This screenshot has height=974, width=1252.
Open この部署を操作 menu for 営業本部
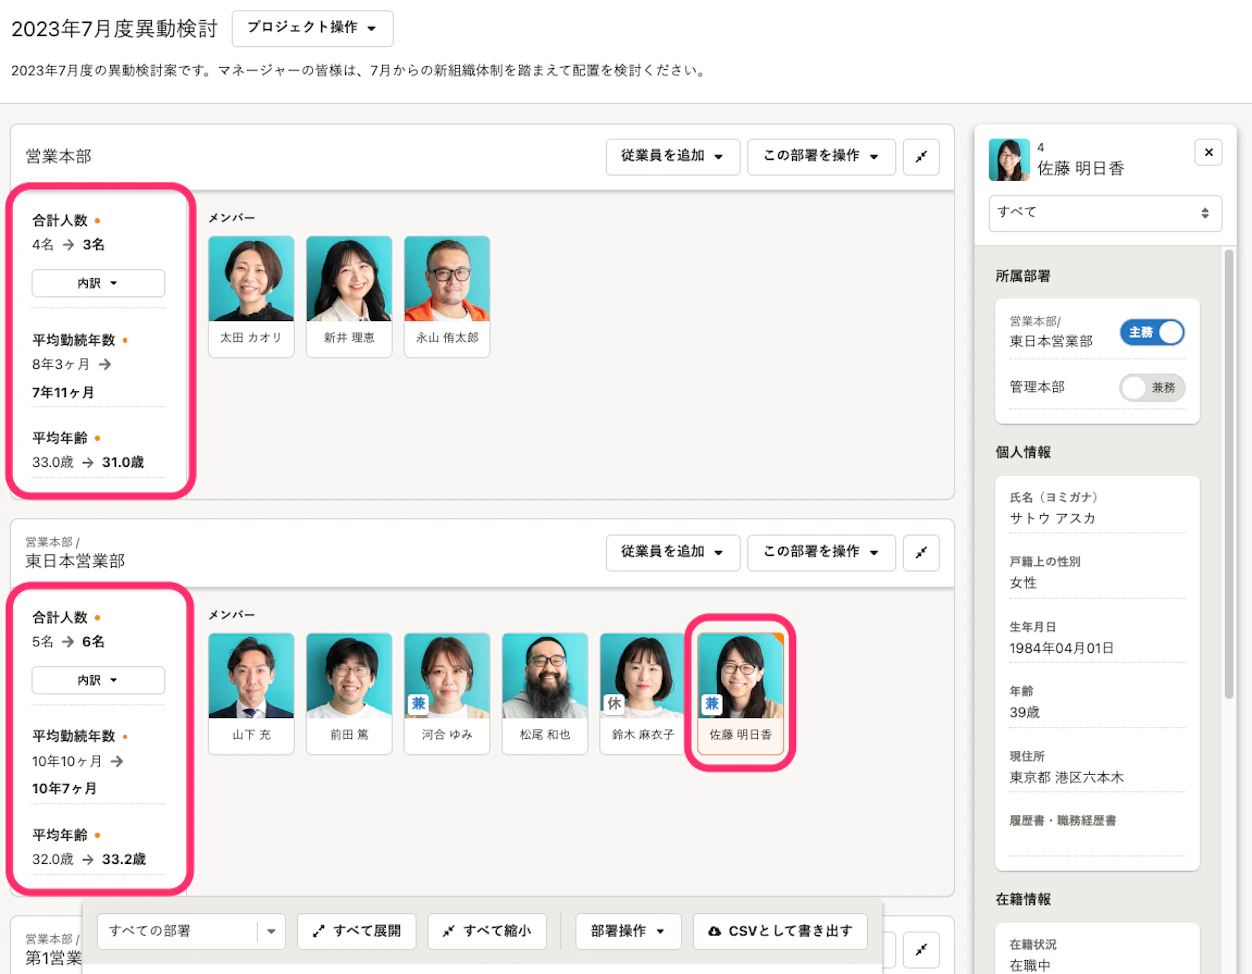pyautogui.click(x=821, y=157)
